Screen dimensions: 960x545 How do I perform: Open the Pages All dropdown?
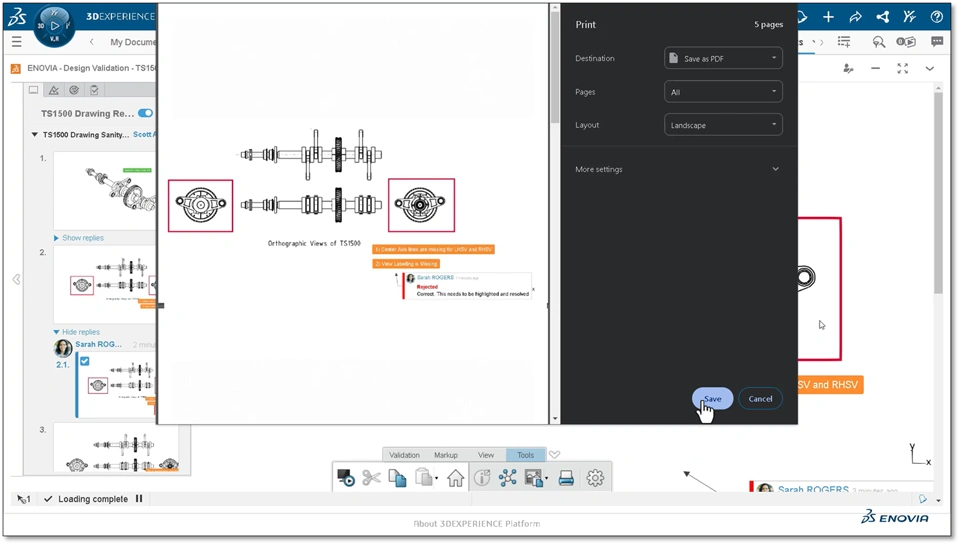tap(723, 92)
